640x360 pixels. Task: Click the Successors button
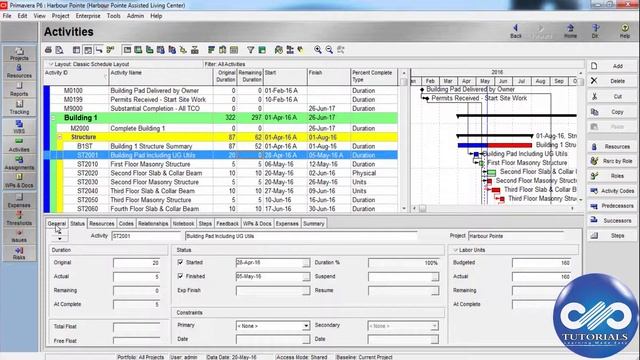(x=612, y=220)
